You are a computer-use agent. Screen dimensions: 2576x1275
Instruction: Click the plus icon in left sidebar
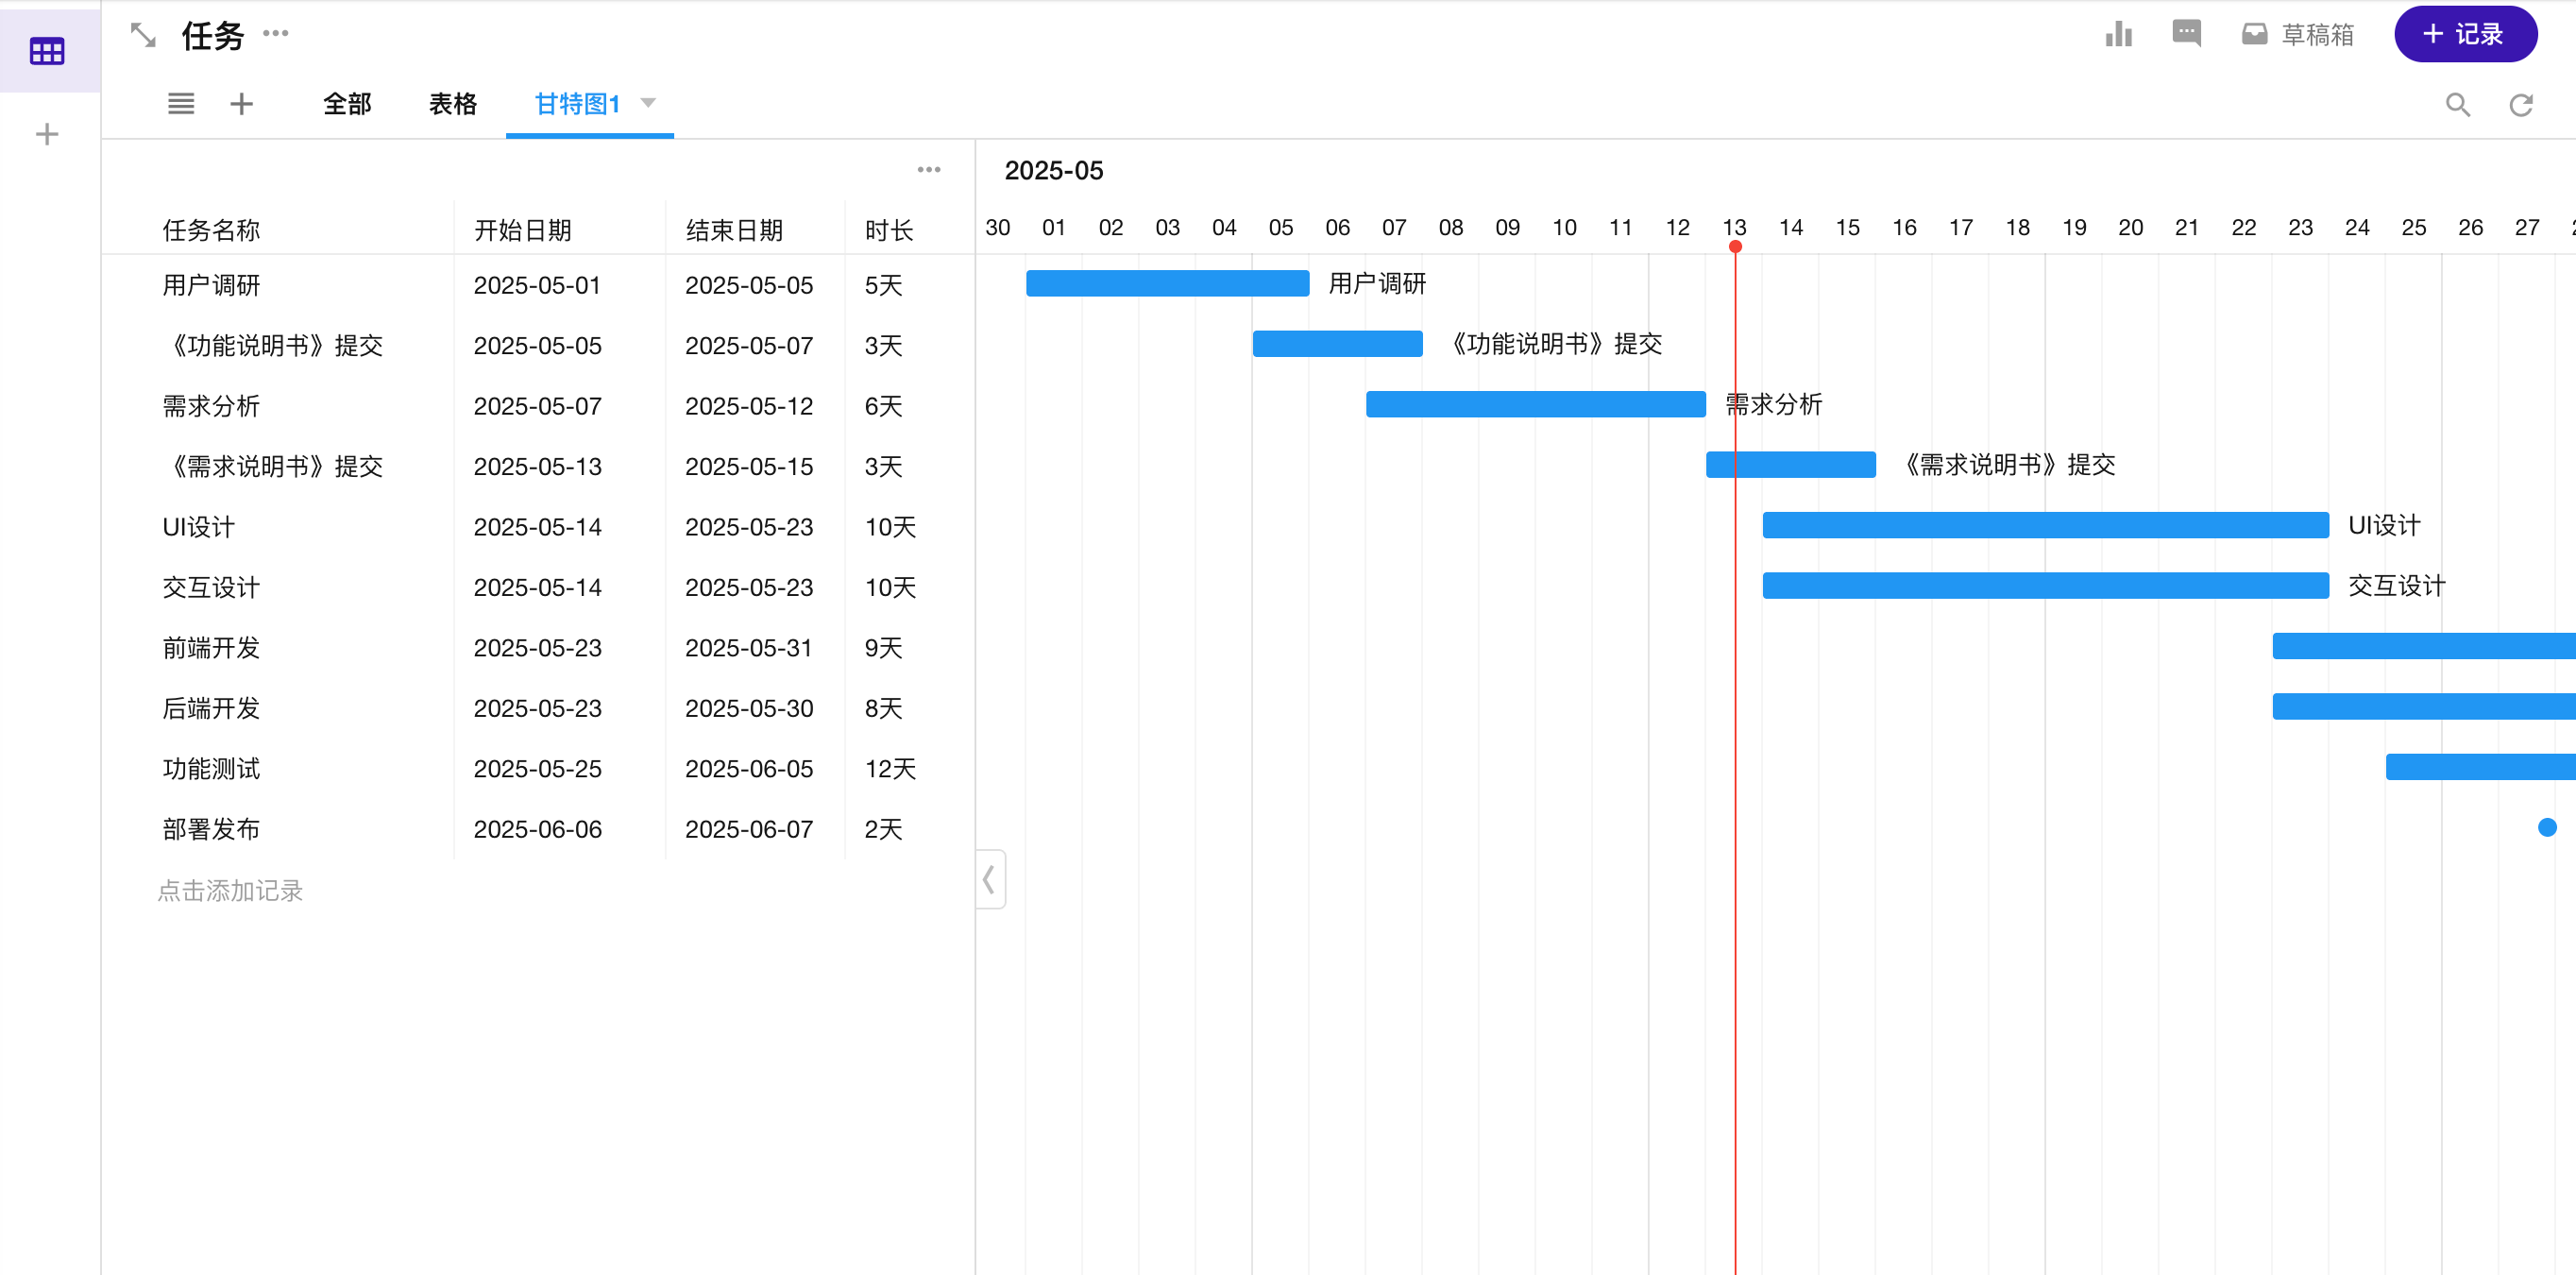(x=47, y=134)
